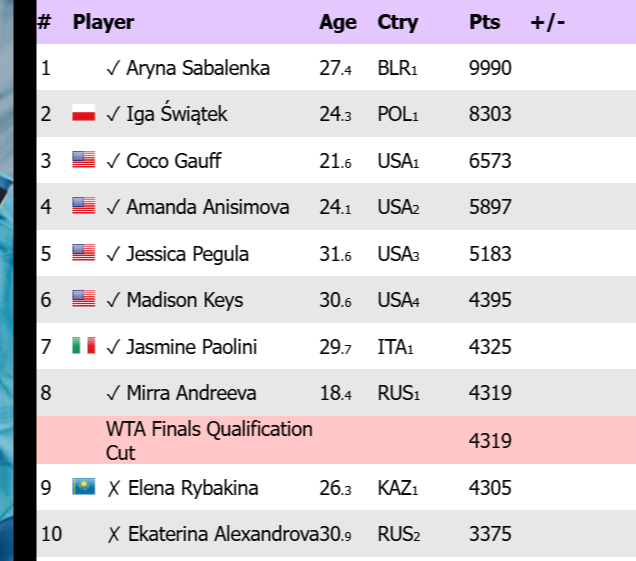Viewport: 636px width, 561px height.
Task: Click the +/- column header
Action: [x=547, y=22]
